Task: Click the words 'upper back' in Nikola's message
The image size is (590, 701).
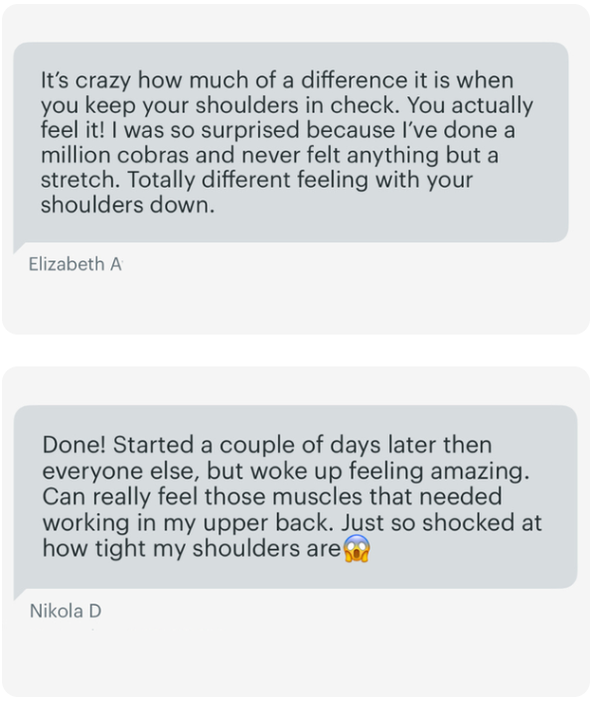Action: pos(266,523)
